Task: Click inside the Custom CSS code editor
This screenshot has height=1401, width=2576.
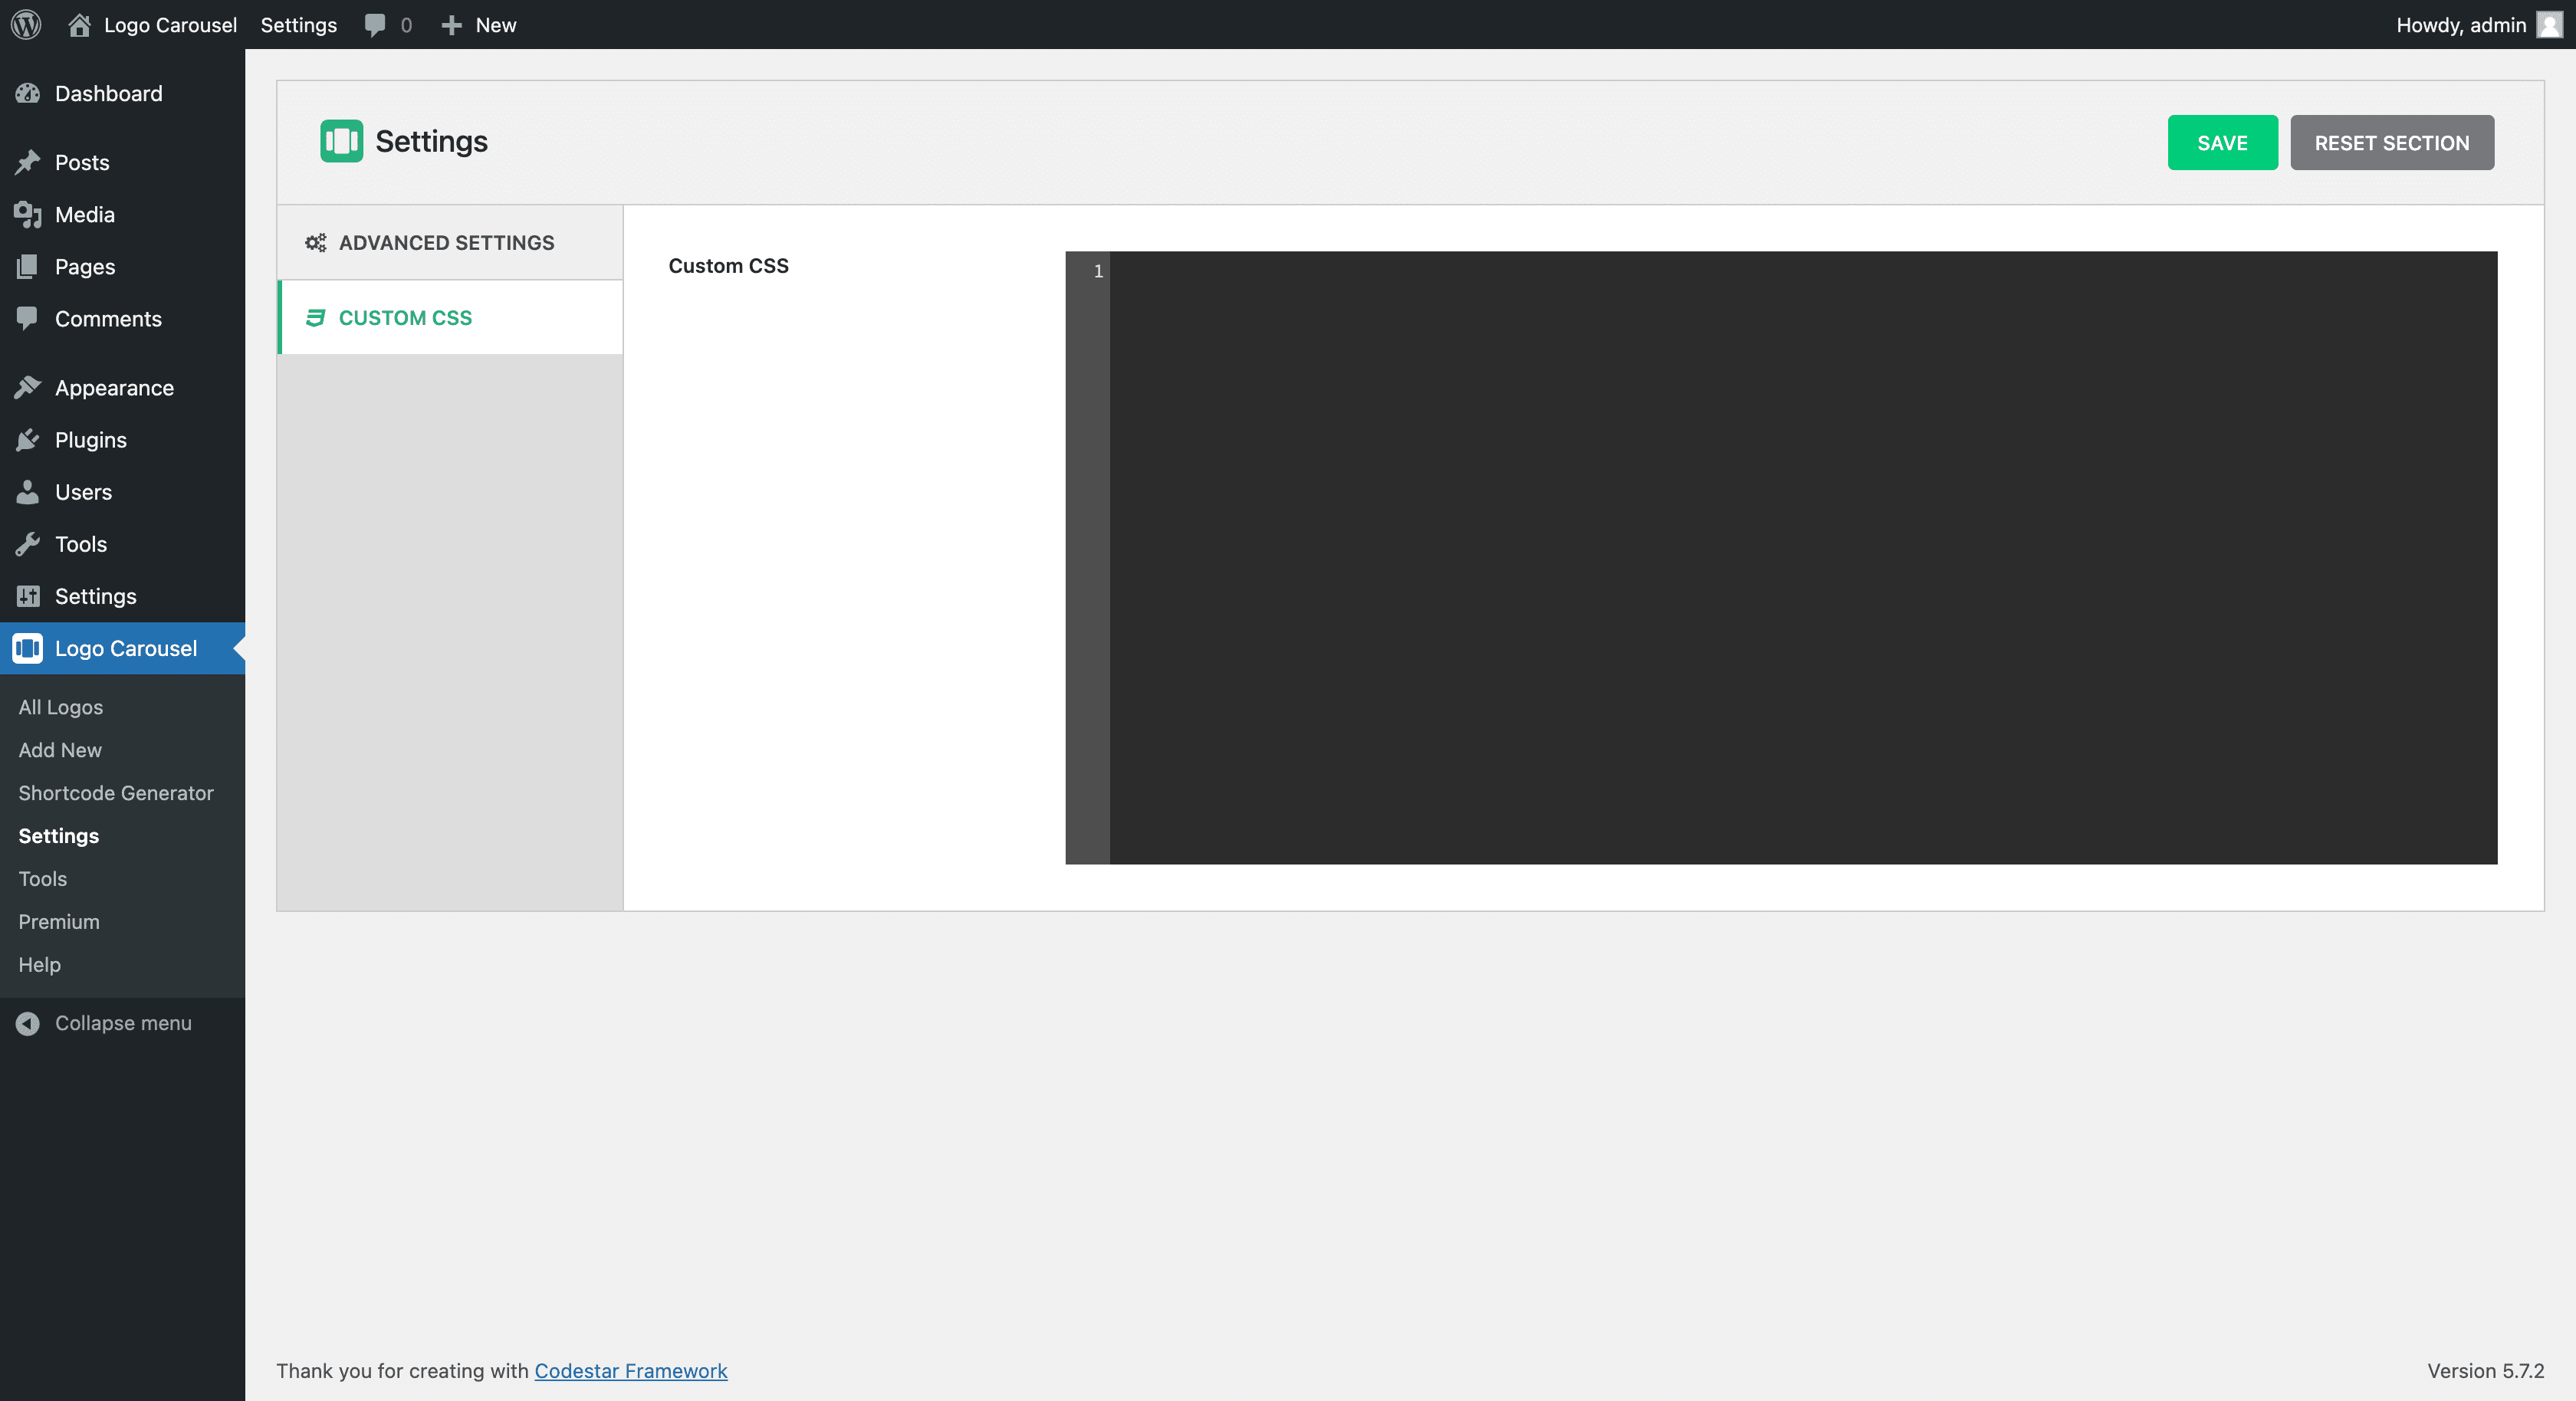Action: coord(1800,556)
